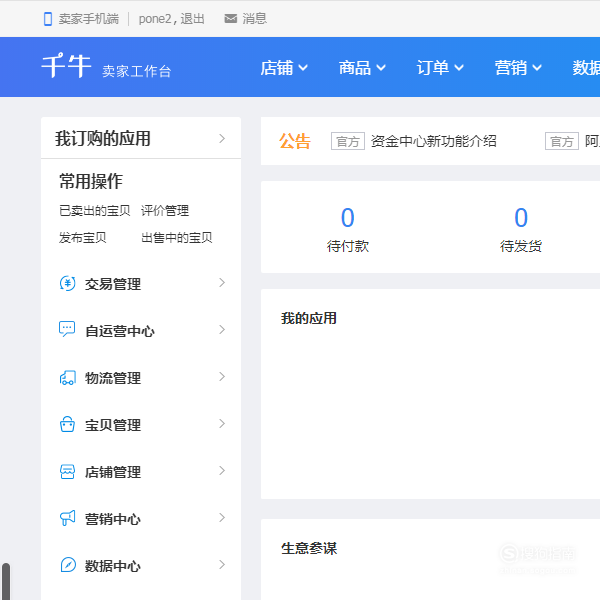This screenshot has width=600, height=600.
Task: Click the 千牛 logo
Action: [66, 65]
